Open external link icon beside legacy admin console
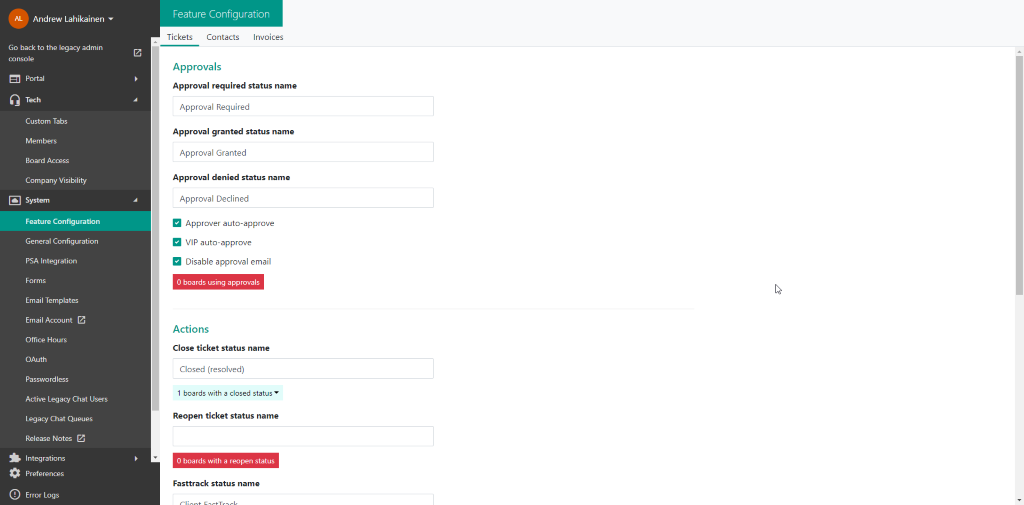Screen dimensions: 1024x505 coord(137,53)
